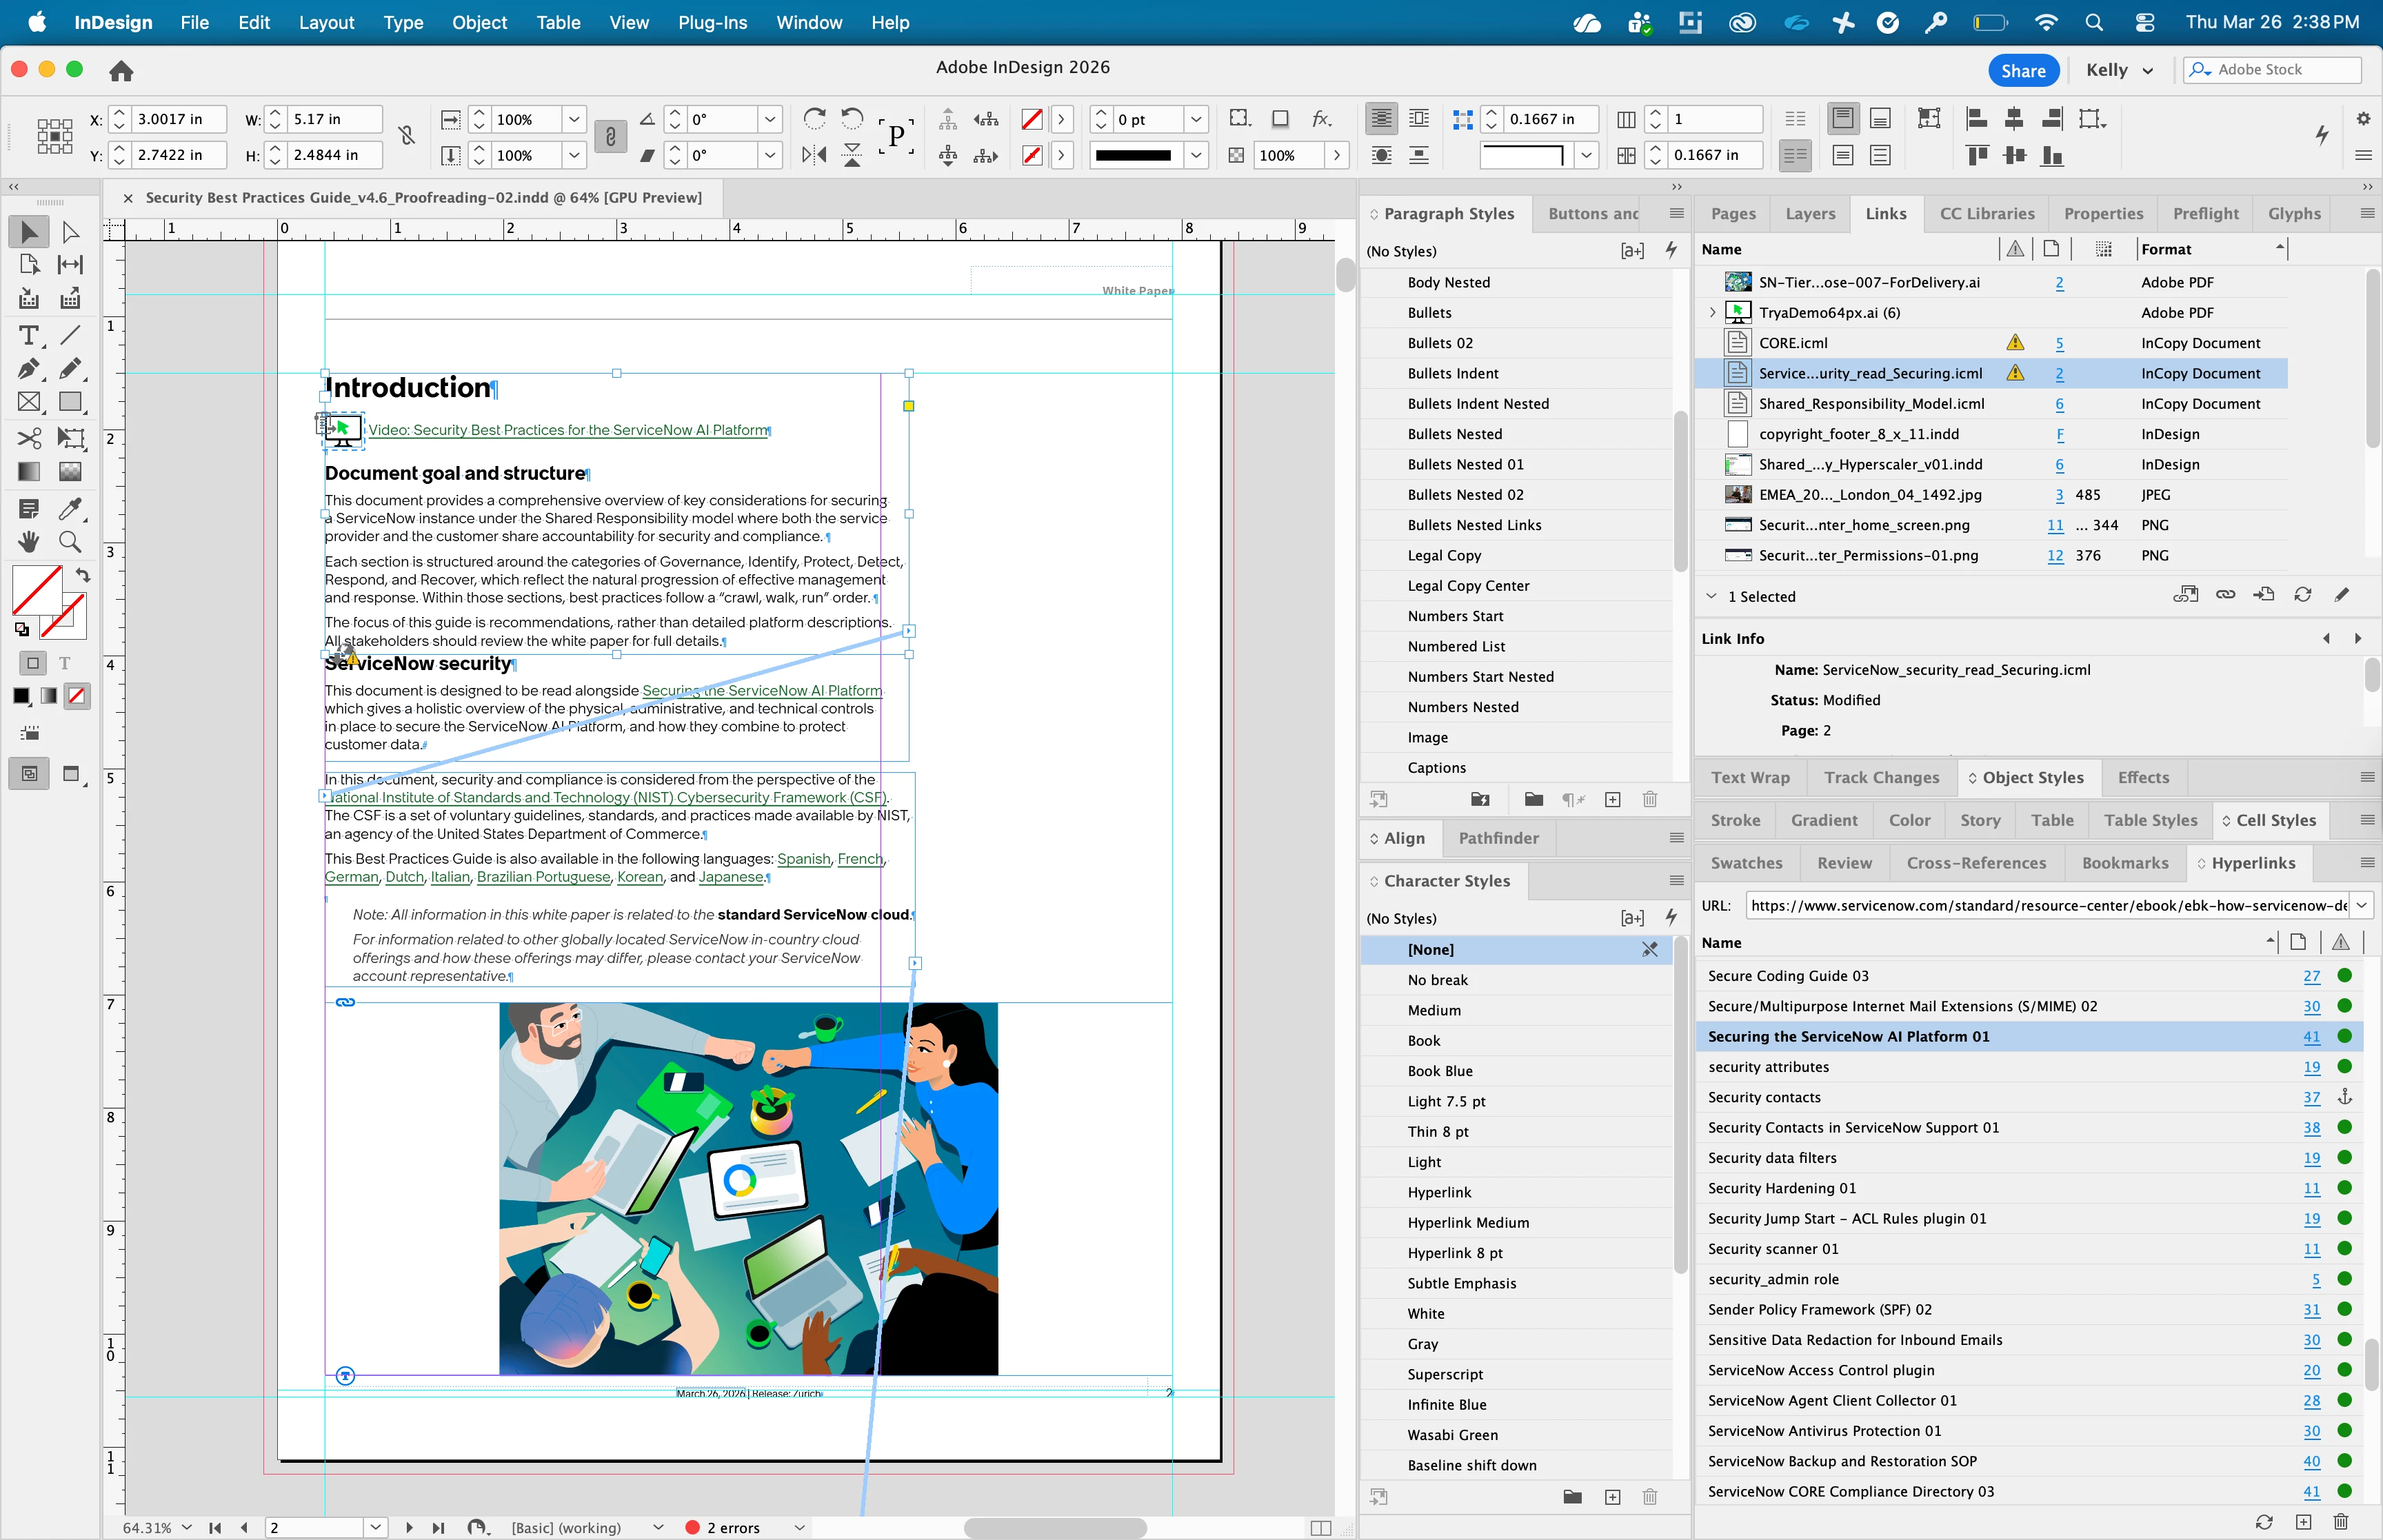Activate the Zoom tool
Screen dimensions: 2383x1540
click(x=69, y=542)
